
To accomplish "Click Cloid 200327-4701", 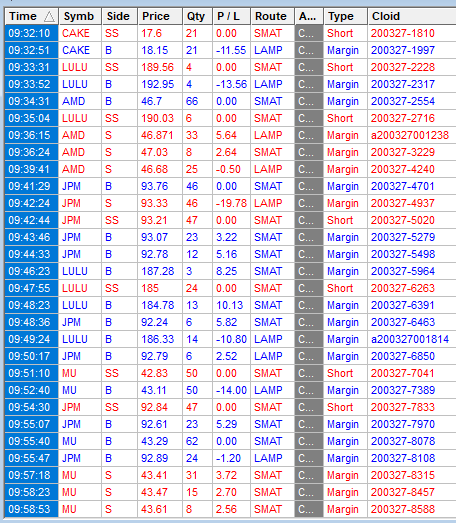I will pos(403,186).
